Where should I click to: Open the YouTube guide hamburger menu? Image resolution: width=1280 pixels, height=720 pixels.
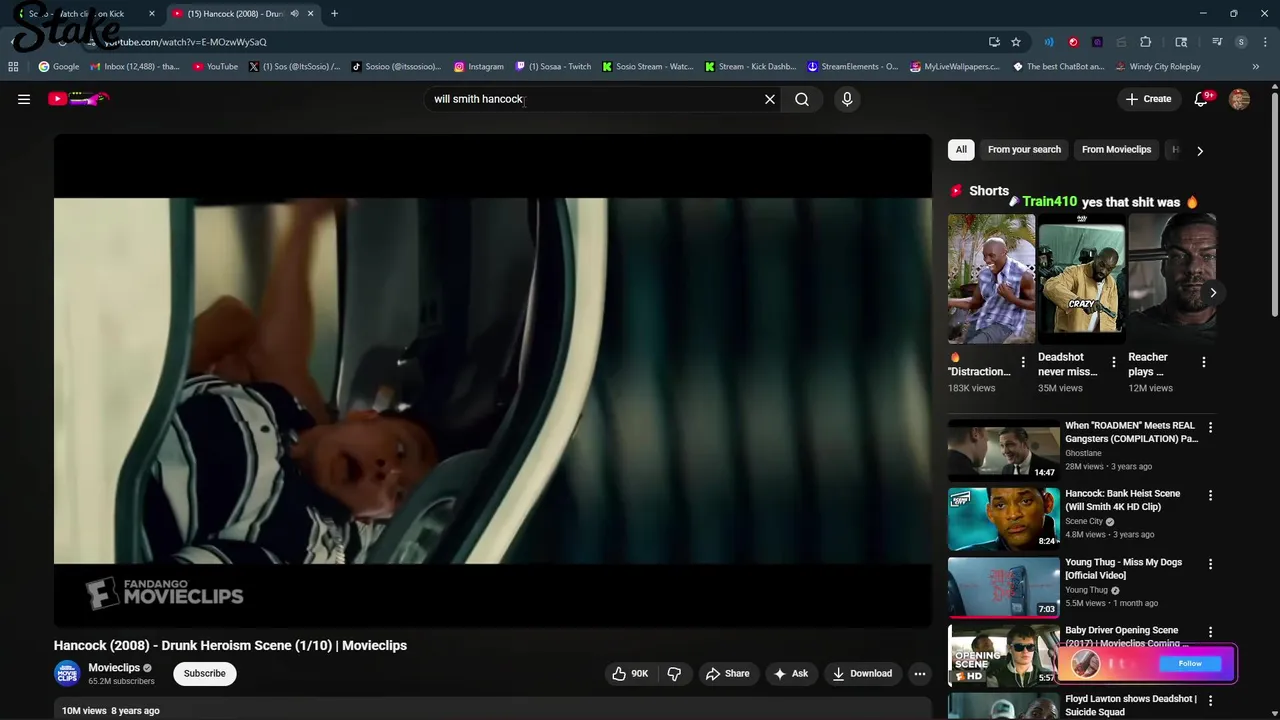[24, 99]
